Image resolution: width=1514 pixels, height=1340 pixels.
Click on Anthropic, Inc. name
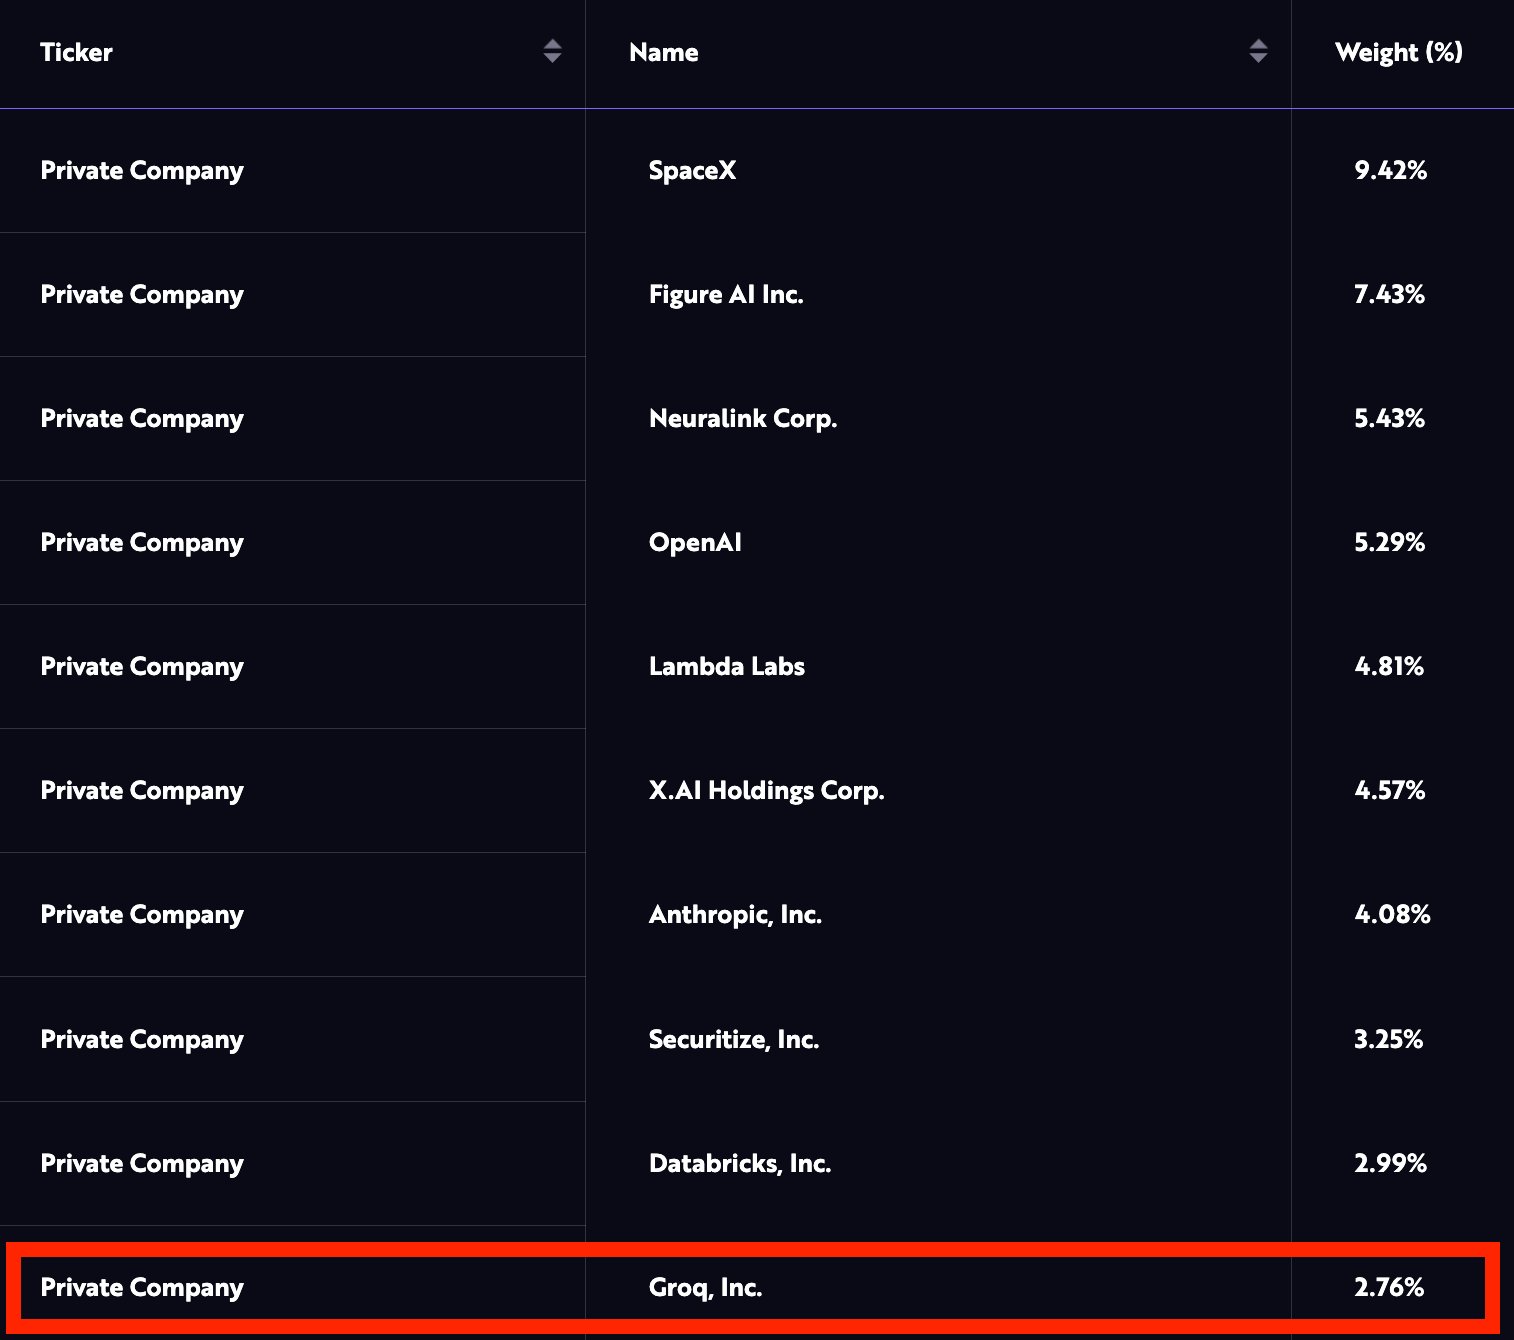(x=735, y=914)
